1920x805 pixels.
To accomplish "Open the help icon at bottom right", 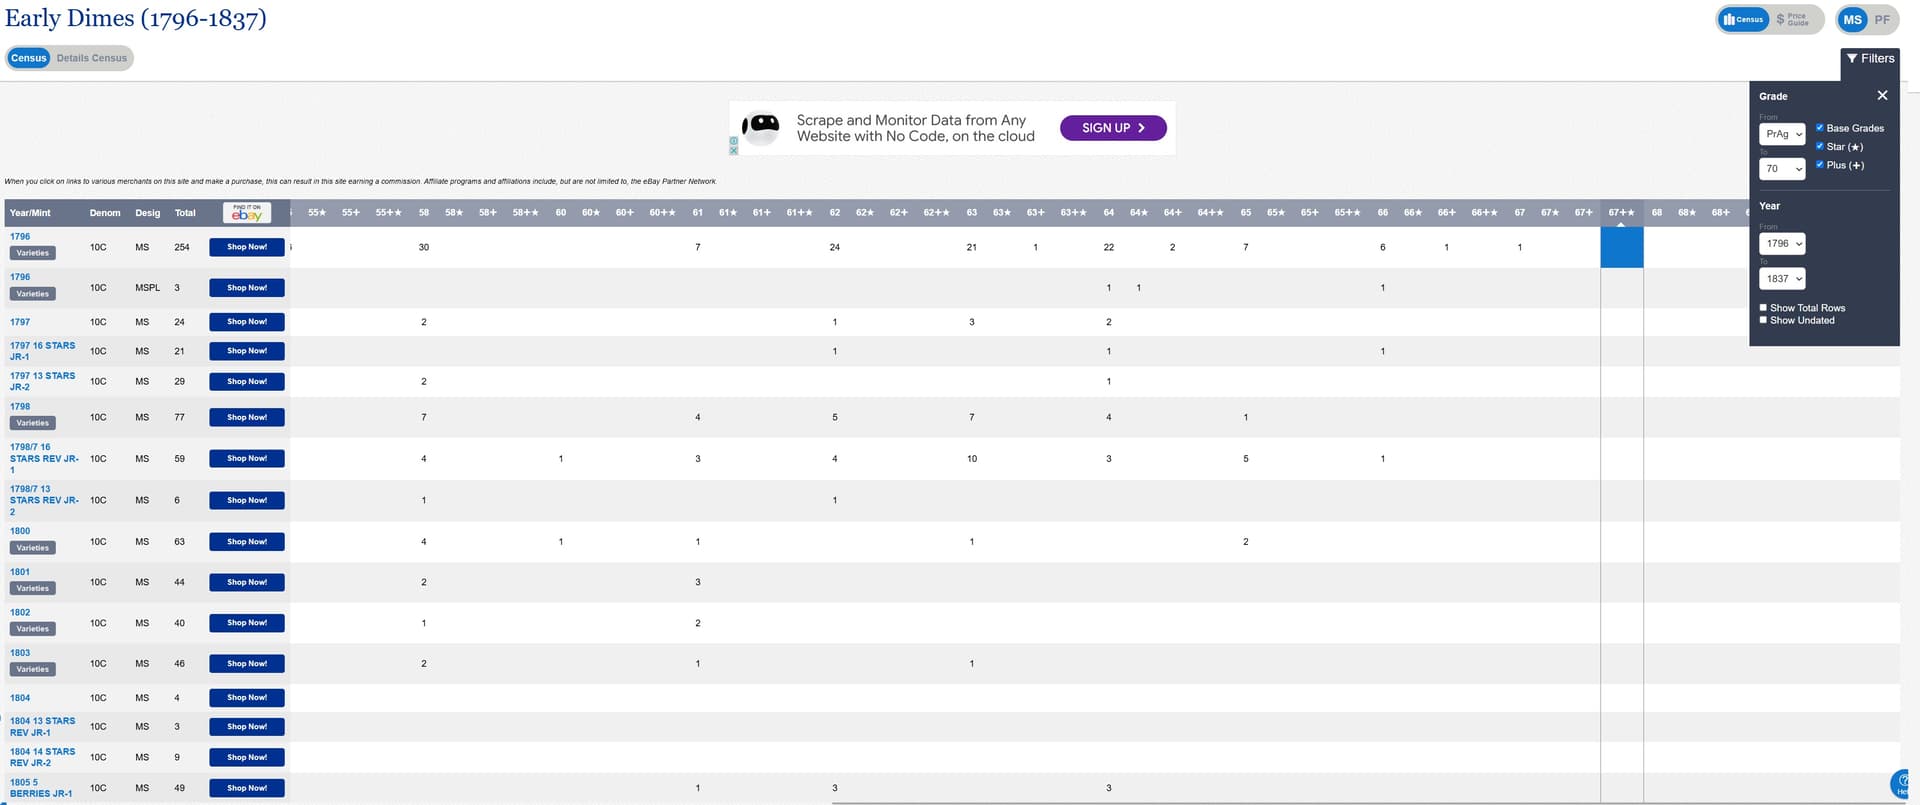I will [x=1904, y=783].
